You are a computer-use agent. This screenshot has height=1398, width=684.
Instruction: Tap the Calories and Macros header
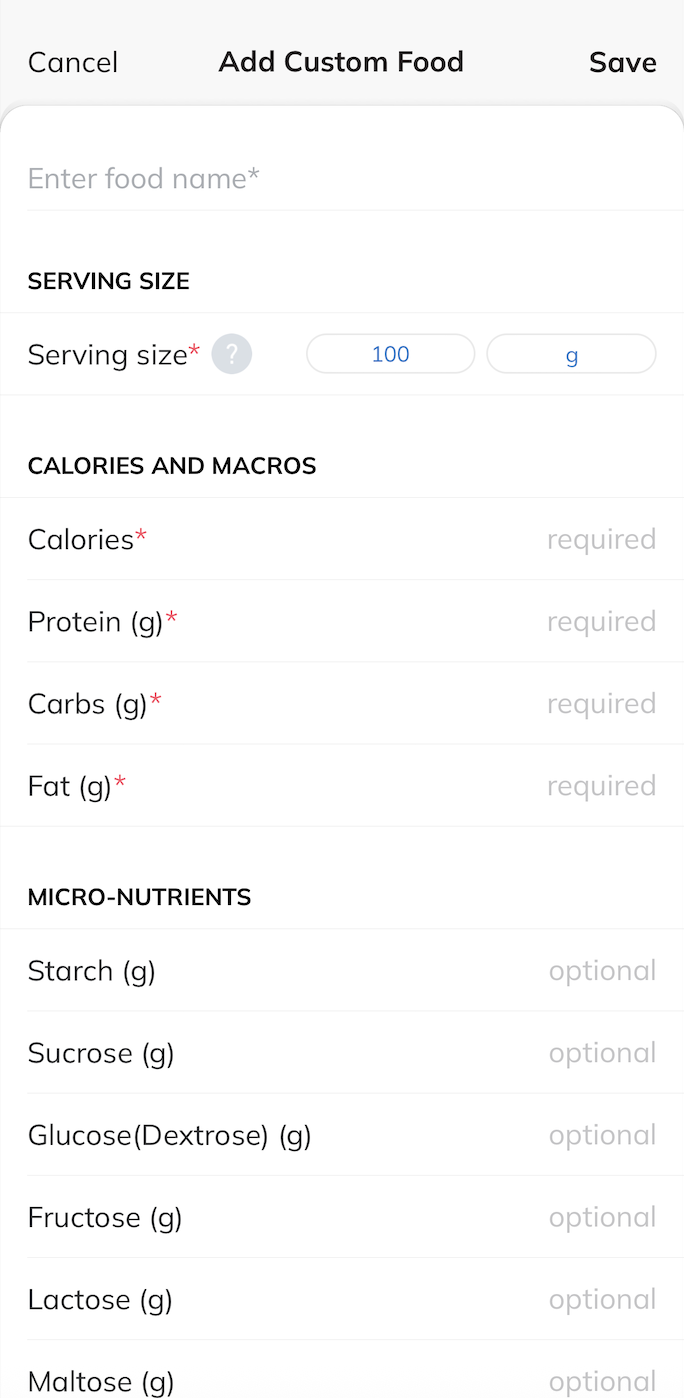172,466
